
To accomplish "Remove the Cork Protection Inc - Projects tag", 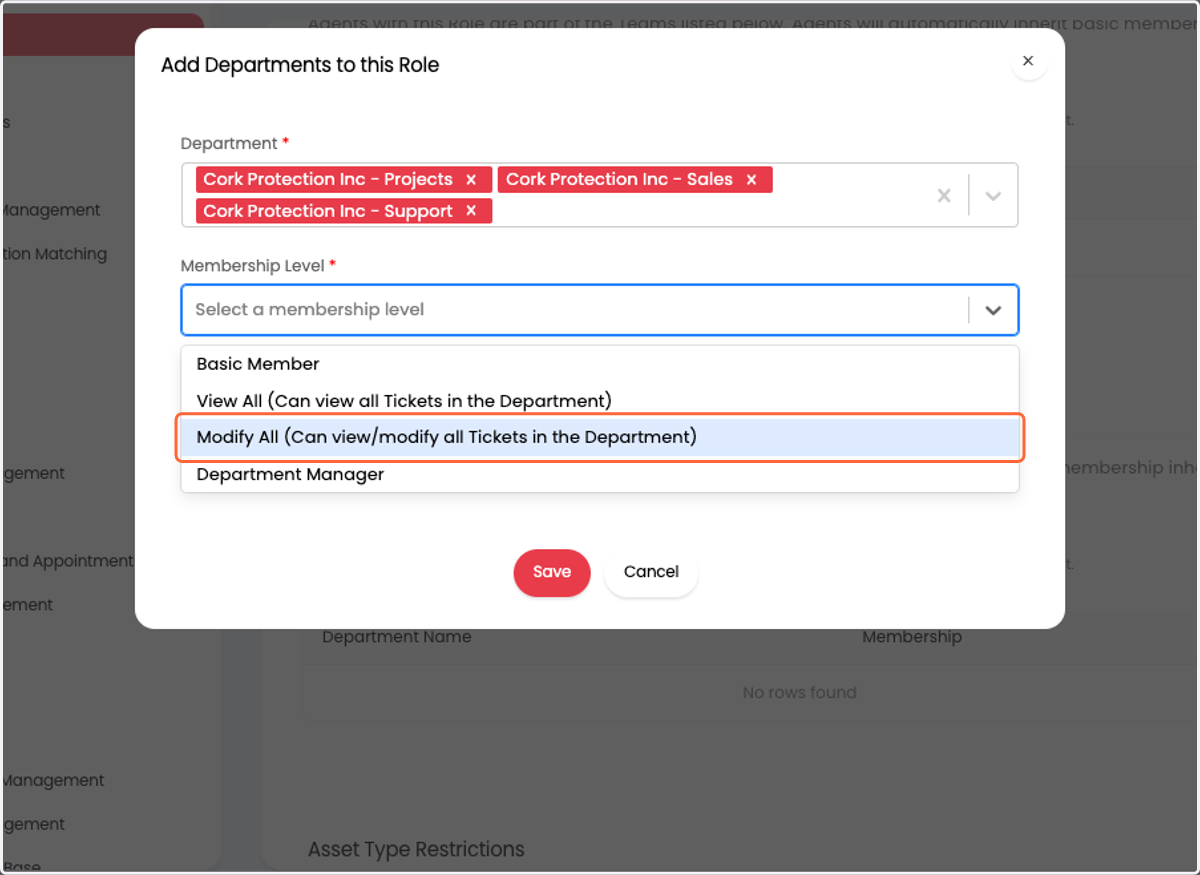I will (471, 180).
